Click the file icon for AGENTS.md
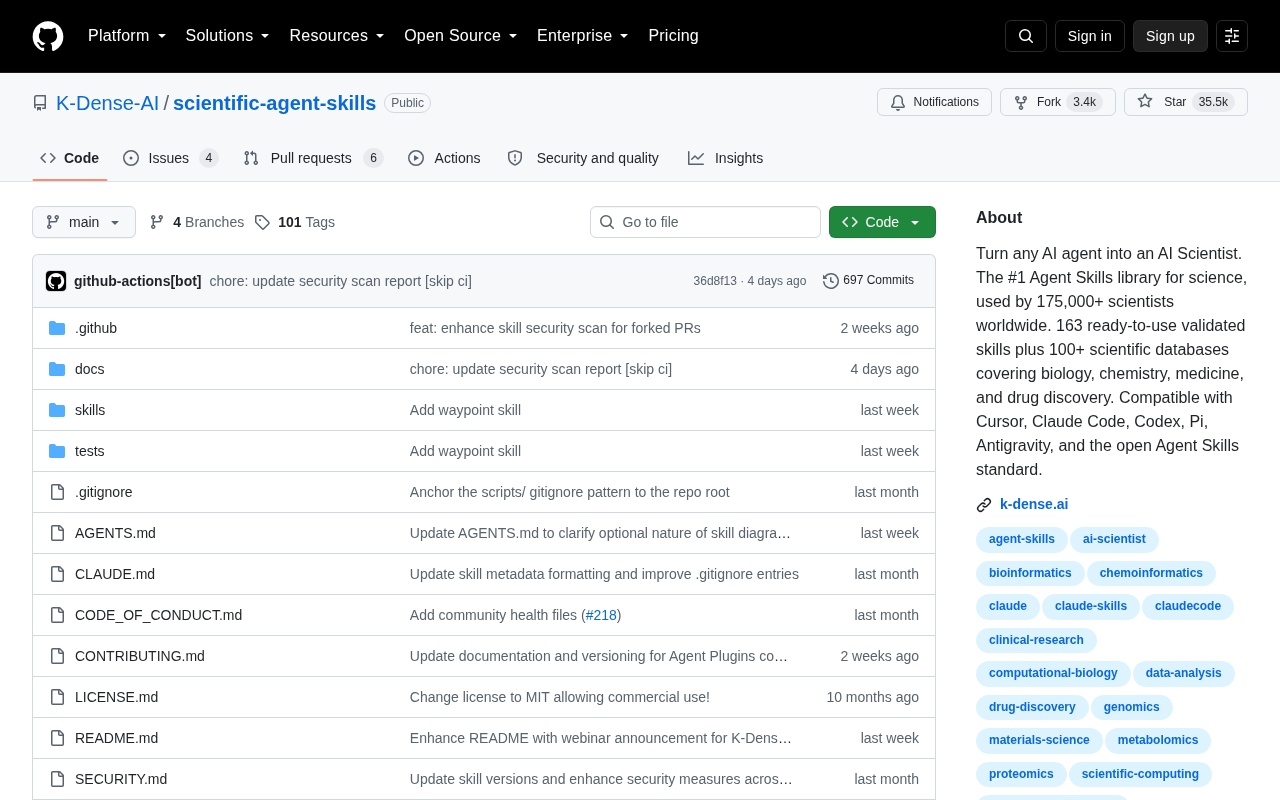Image resolution: width=1280 pixels, height=800 pixels. pos(57,533)
